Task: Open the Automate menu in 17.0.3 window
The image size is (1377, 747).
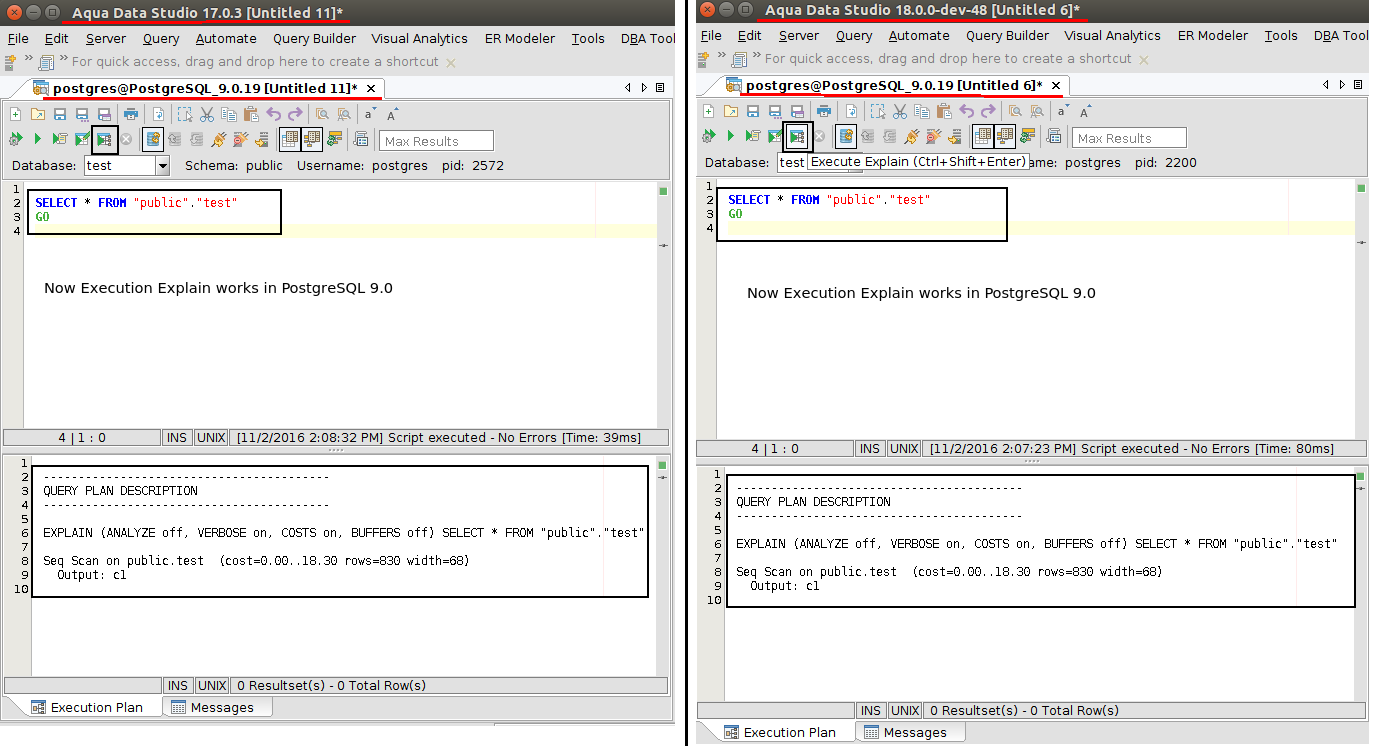Action: 226,39
